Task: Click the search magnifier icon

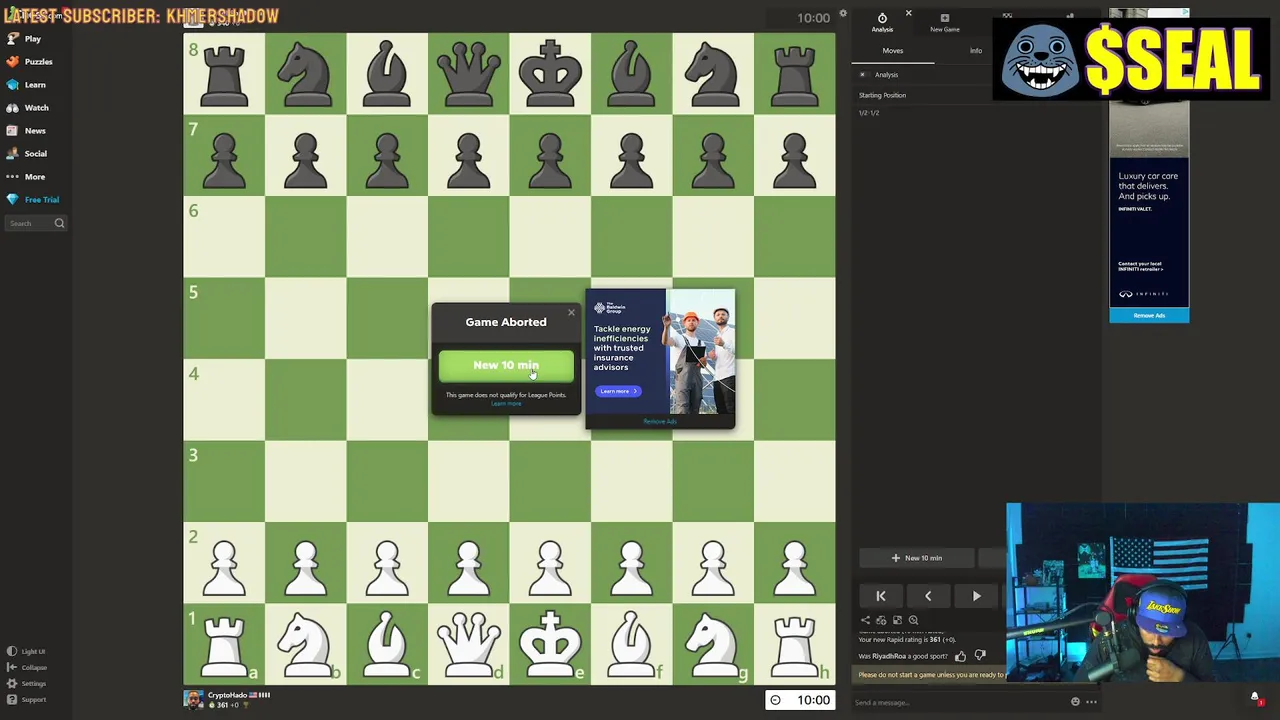Action: click(59, 223)
